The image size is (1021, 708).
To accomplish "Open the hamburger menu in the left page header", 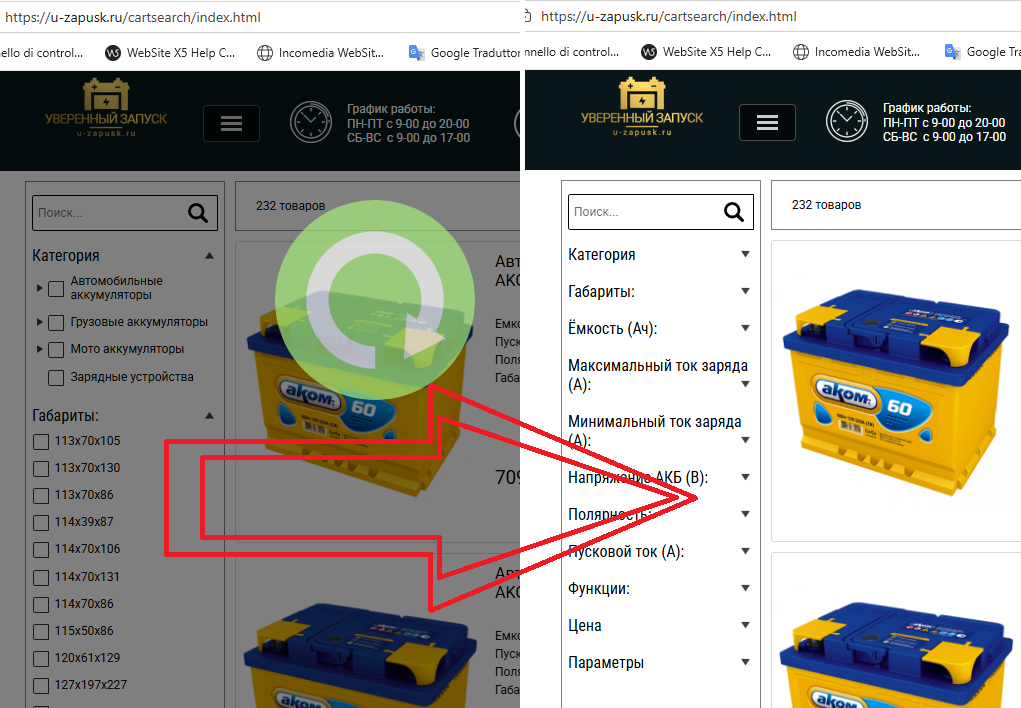I will pyautogui.click(x=231, y=123).
